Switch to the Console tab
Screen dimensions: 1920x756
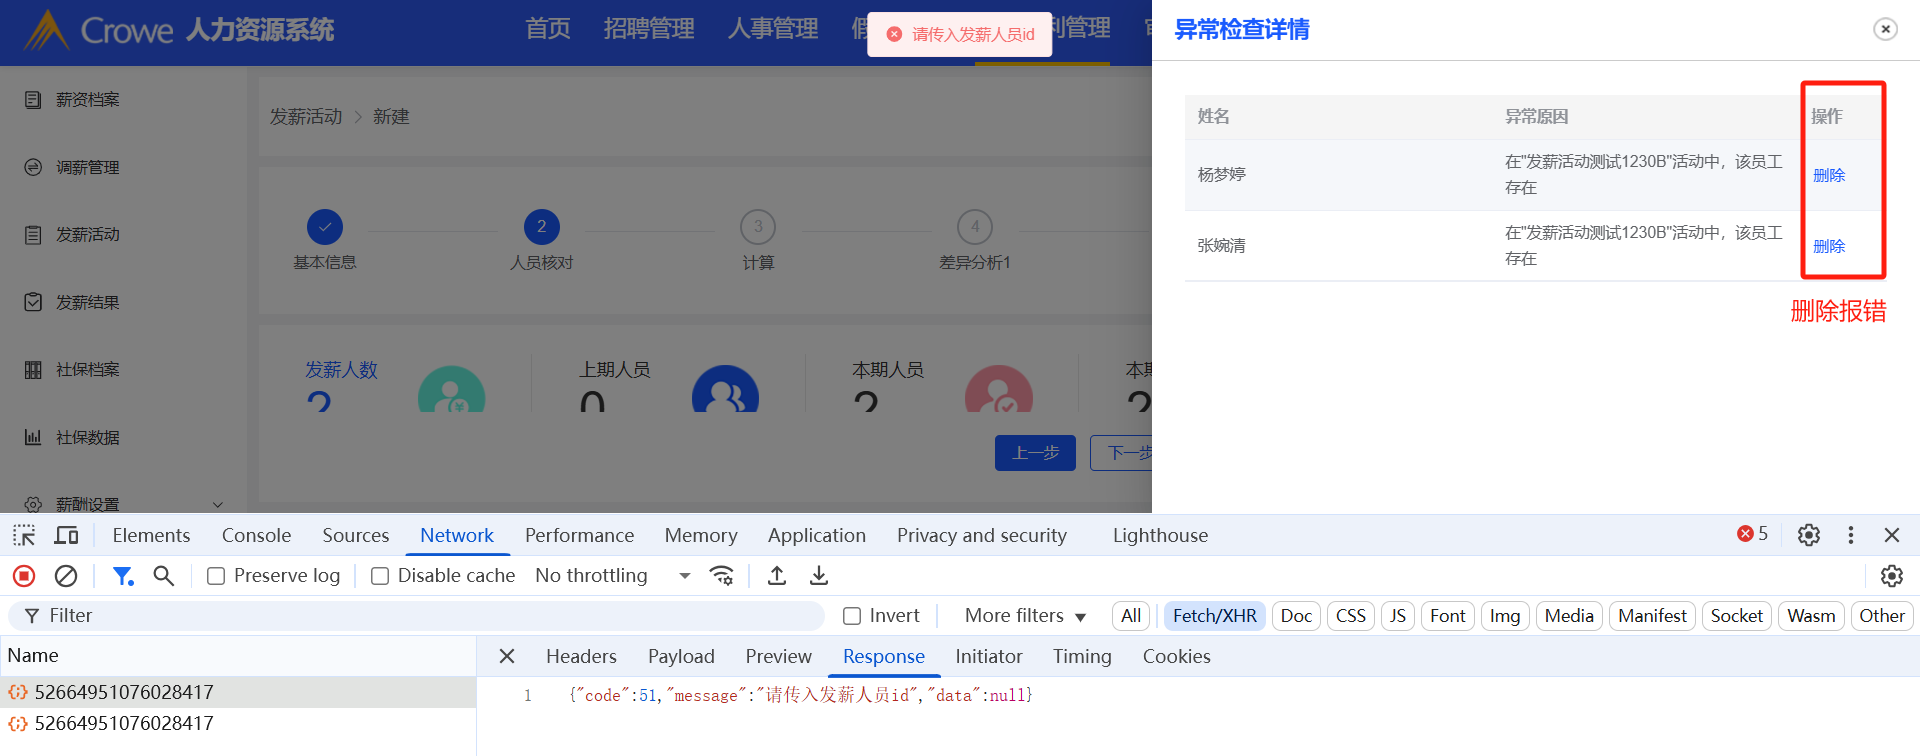pyautogui.click(x=256, y=535)
